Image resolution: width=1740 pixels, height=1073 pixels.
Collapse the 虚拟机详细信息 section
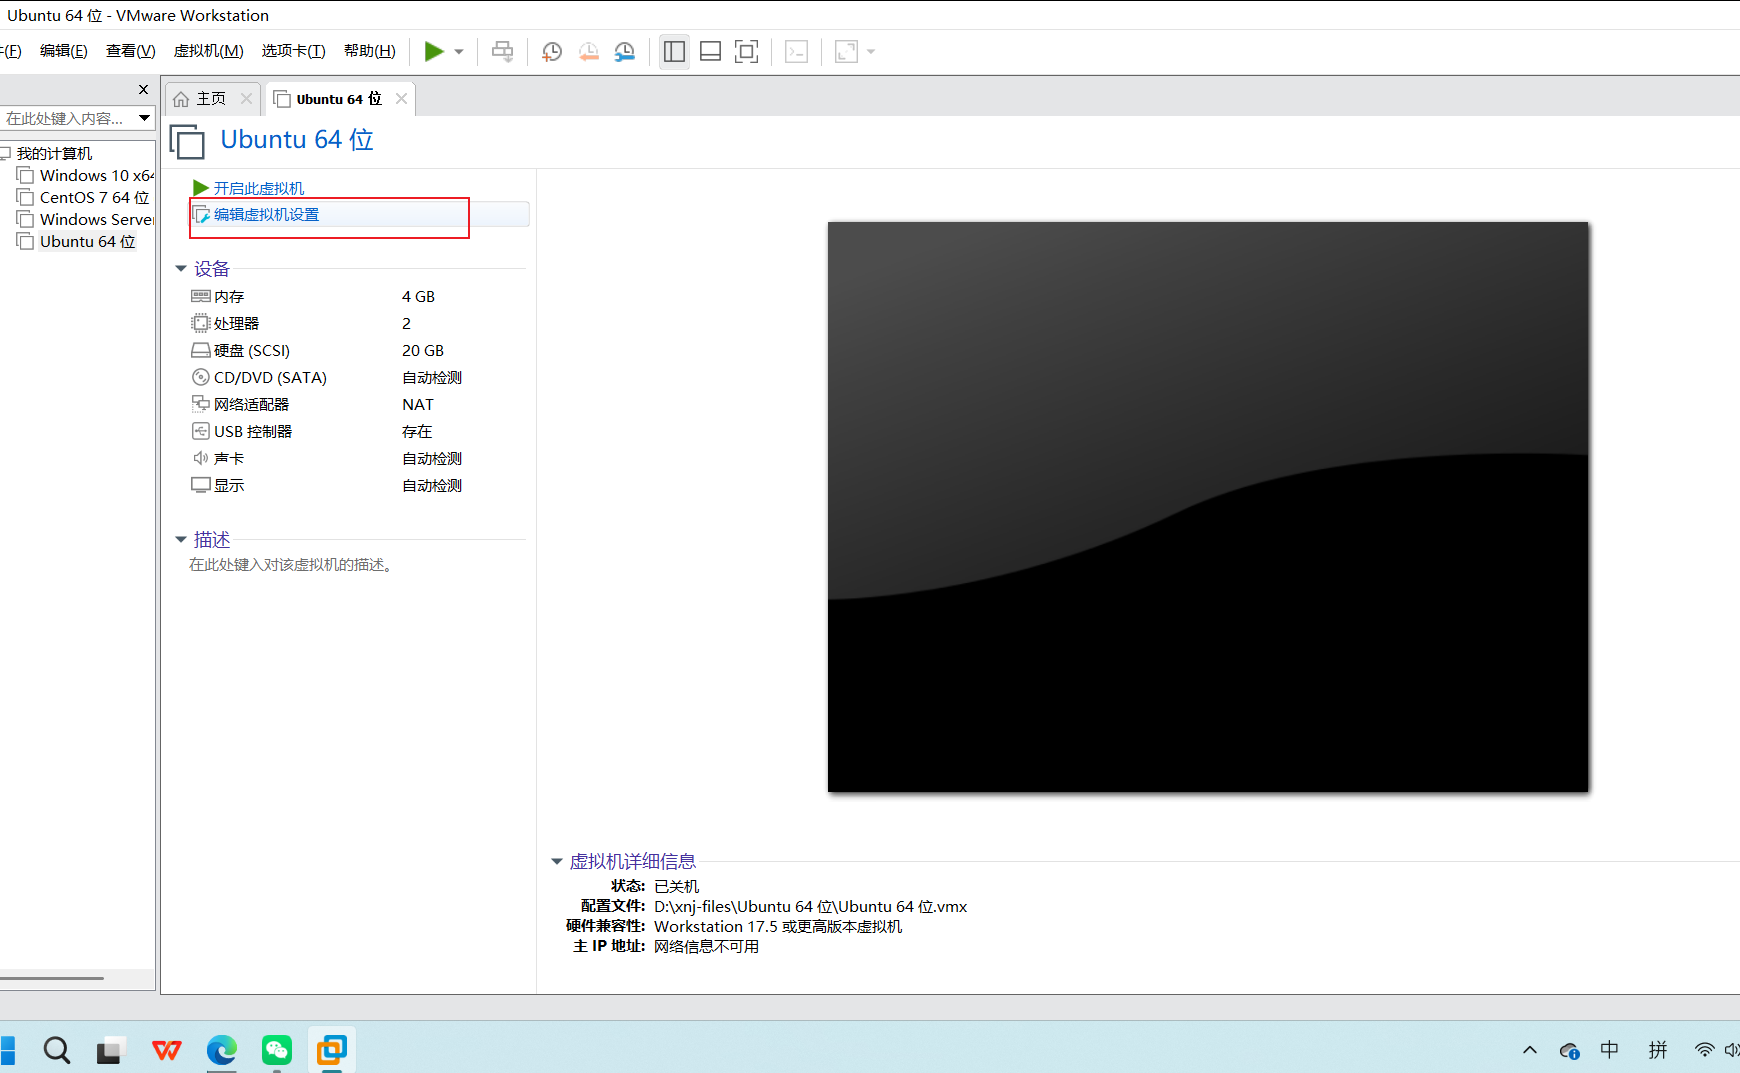point(557,861)
